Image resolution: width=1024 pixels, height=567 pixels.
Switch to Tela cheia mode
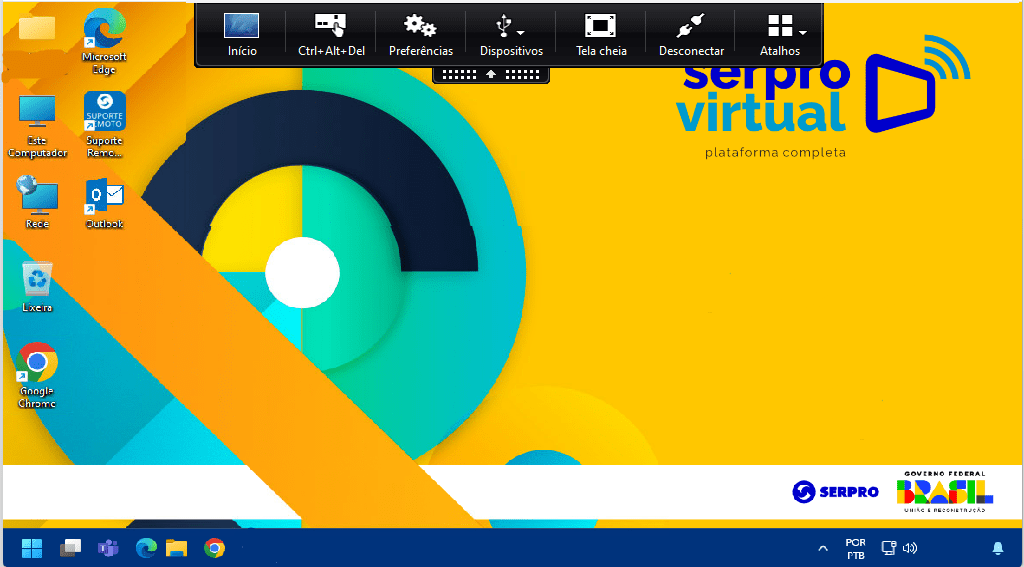click(601, 35)
